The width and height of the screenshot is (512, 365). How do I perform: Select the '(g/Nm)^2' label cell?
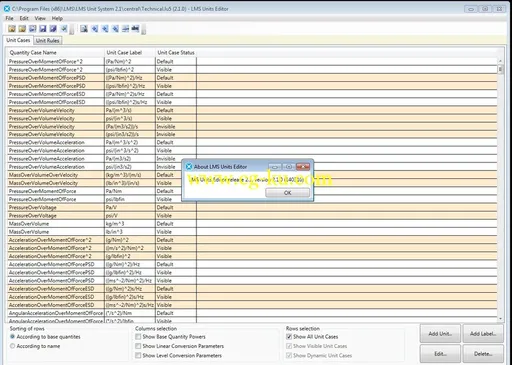pyautogui.click(x=130, y=240)
